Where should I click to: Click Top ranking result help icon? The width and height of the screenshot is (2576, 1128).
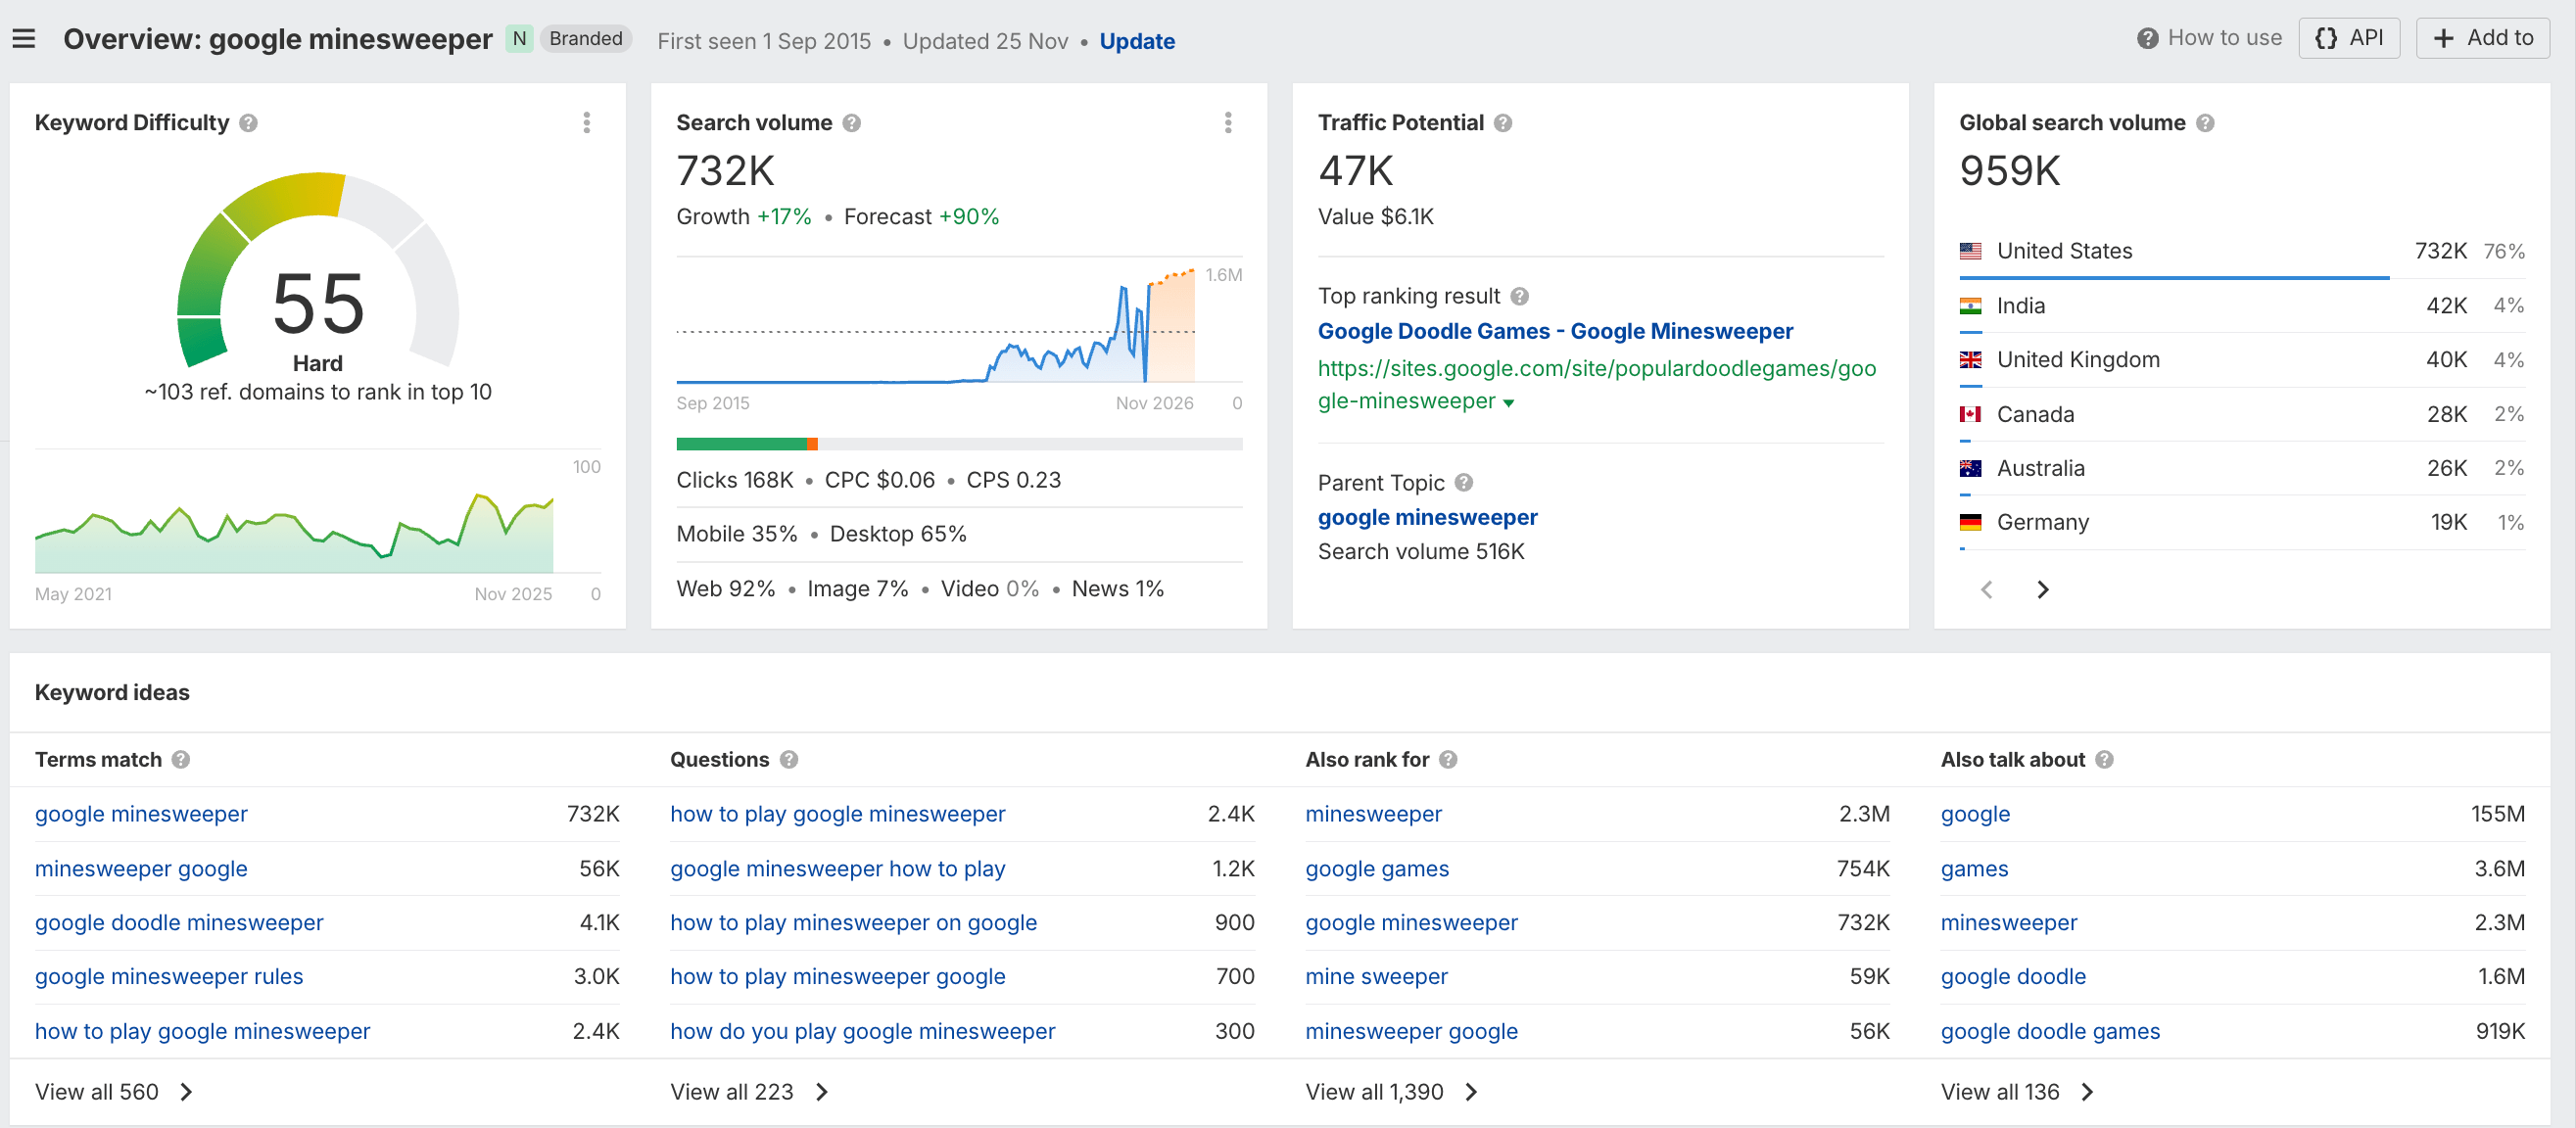pos(1520,296)
